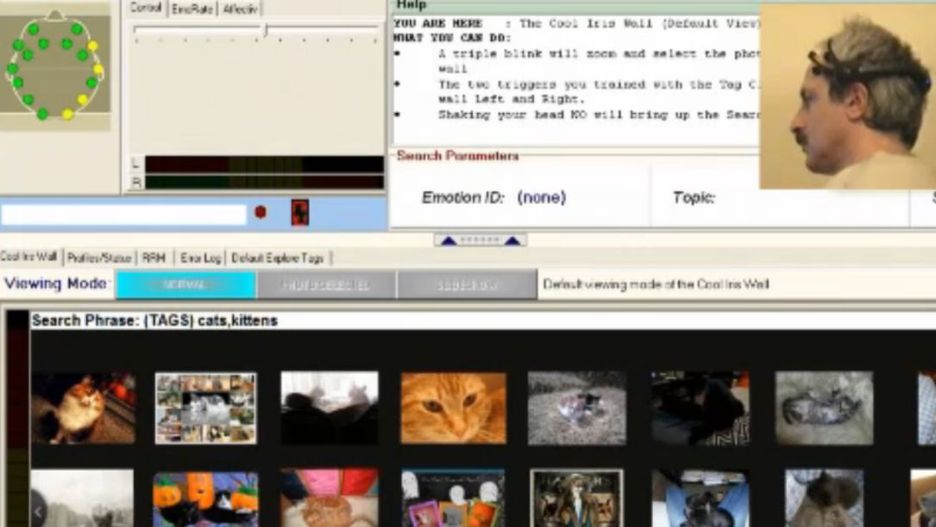Select the orange cat close-up thumbnail
The height and width of the screenshot is (527, 936).
(454, 408)
